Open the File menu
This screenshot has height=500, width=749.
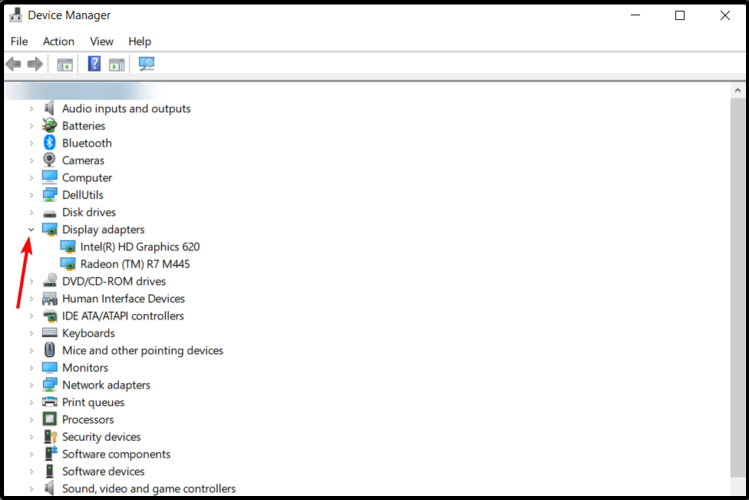coord(19,42)
